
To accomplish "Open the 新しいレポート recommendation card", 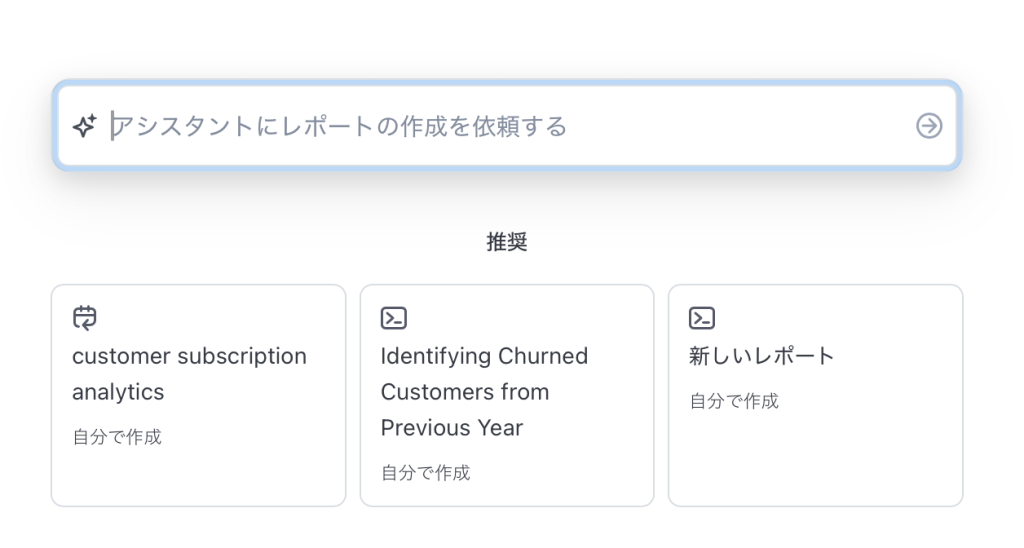I will pos(816,395).
